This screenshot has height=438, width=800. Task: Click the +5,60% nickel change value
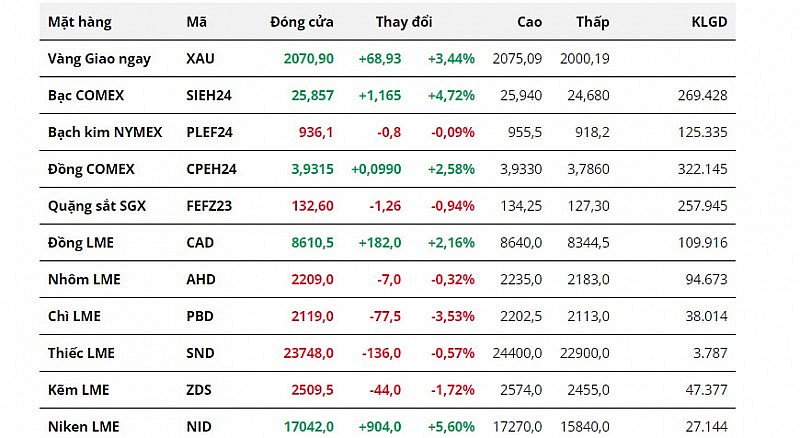[451, 427]
